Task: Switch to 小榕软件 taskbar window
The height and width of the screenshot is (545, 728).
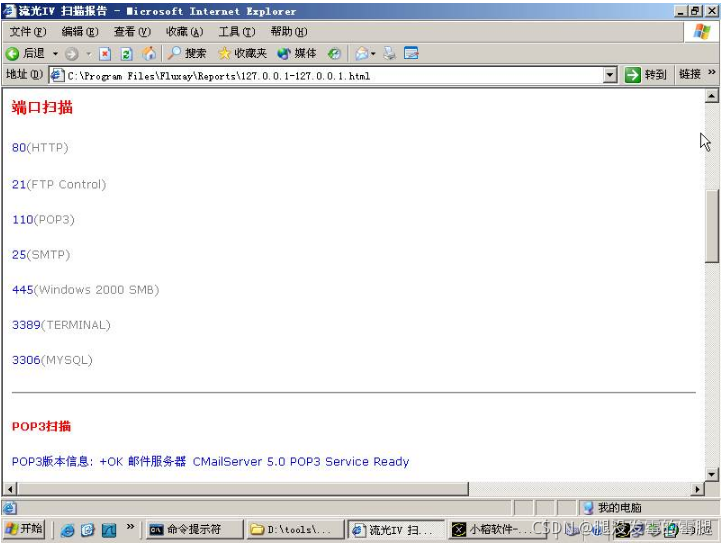Action: (x=496, y=529)
